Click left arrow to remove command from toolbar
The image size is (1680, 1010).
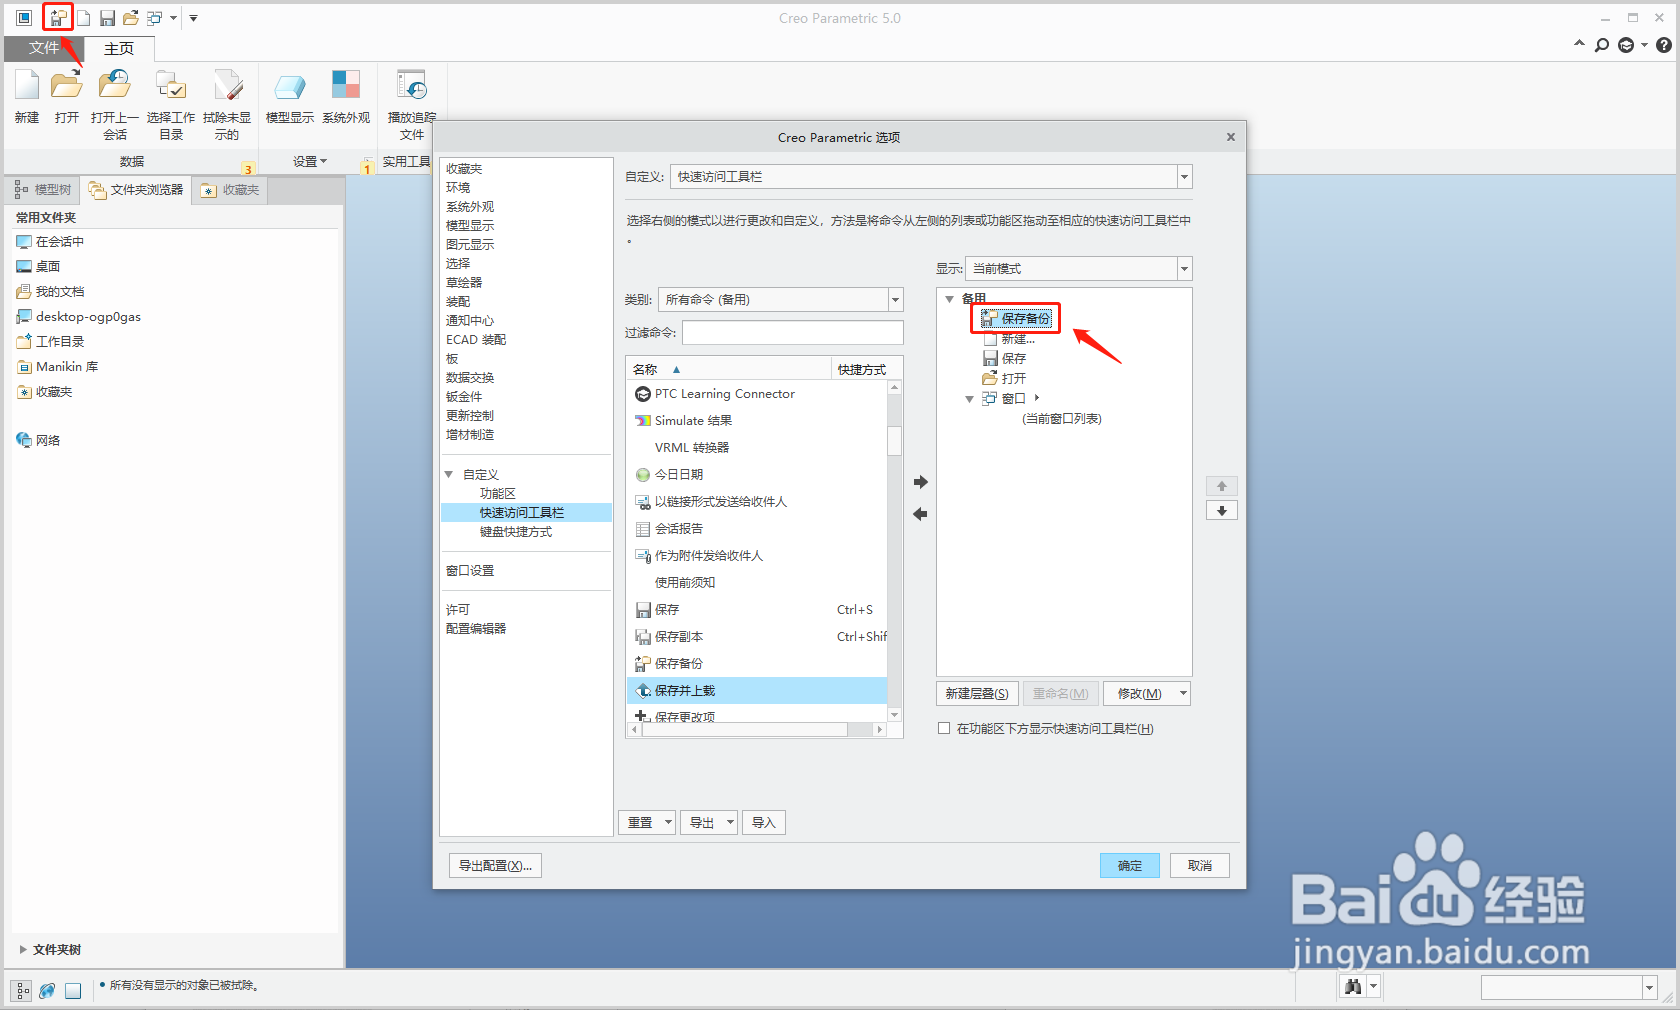pos(921,514)
